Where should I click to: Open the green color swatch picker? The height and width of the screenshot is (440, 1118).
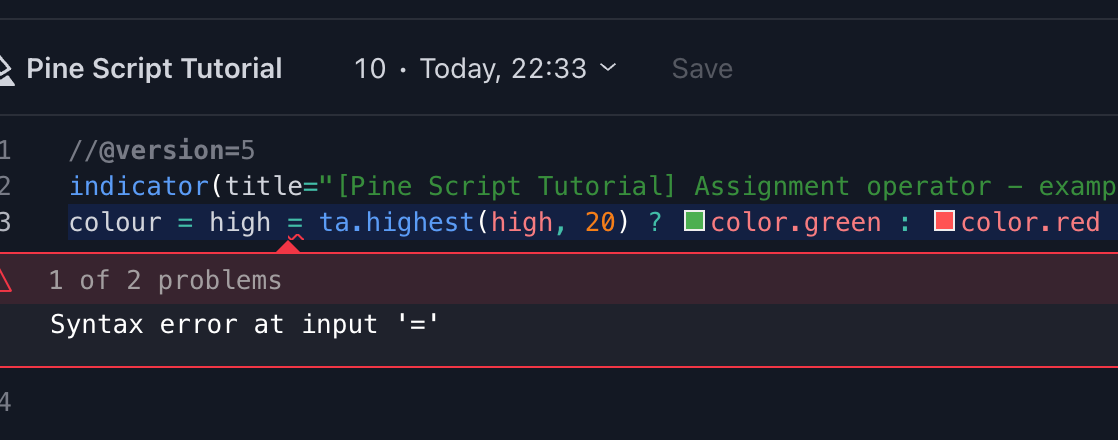(x=694, y=221)
